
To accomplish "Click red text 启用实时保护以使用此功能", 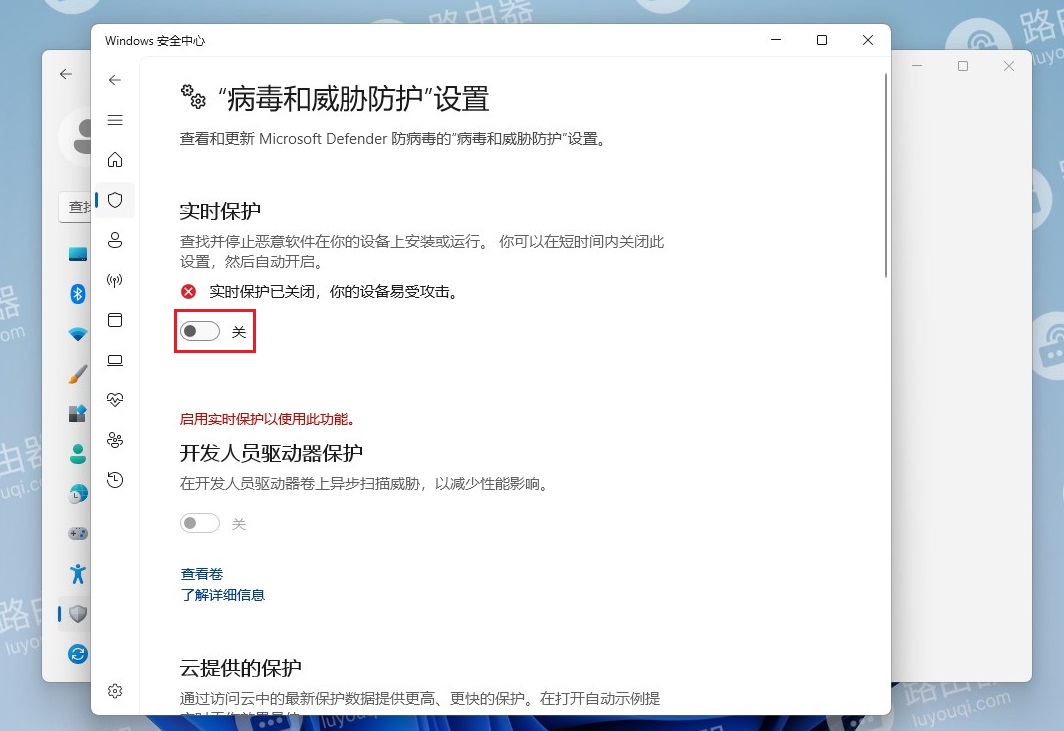I will point(267,419).
